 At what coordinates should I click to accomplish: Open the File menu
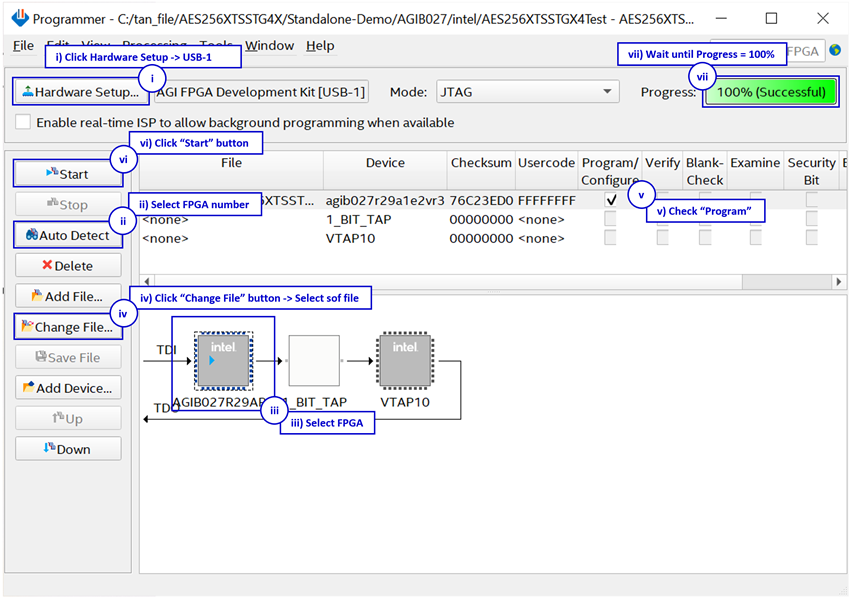[23, 46]
